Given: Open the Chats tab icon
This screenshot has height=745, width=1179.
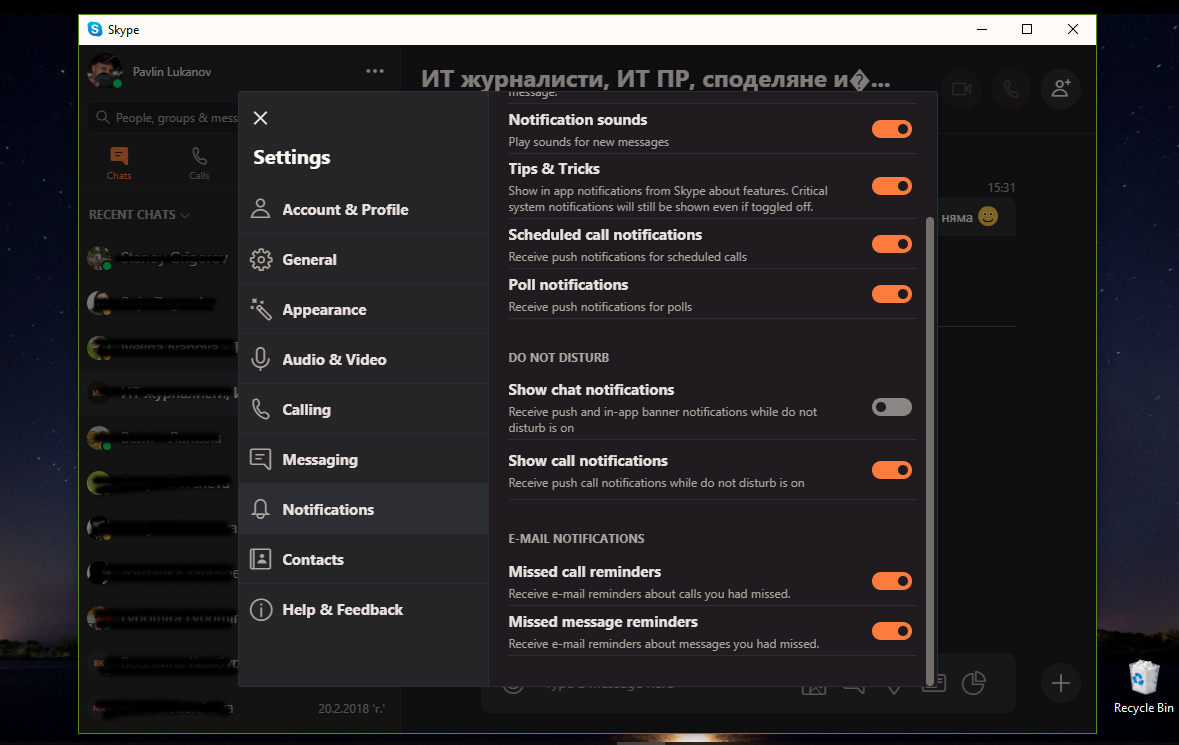Looking at the screenshot, I should pos(119,162).
